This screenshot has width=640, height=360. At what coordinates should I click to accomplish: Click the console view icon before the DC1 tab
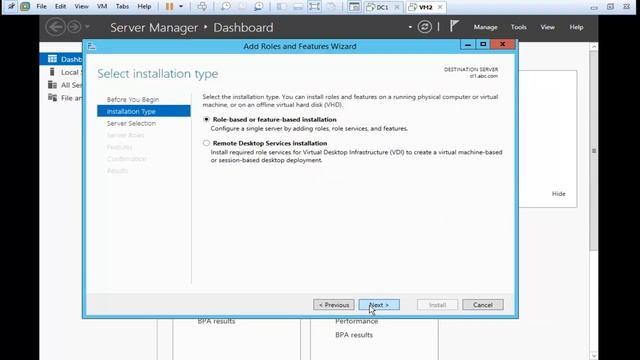click(354, 7)
